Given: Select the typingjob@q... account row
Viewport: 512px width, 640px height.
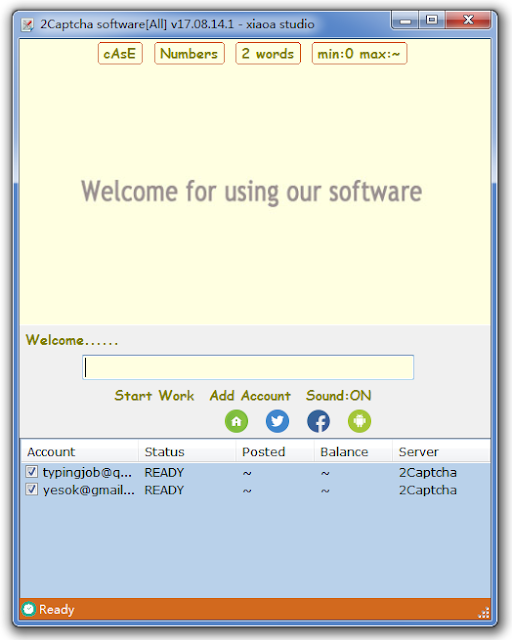Looking at the screenshot, I should pos(255,472).
